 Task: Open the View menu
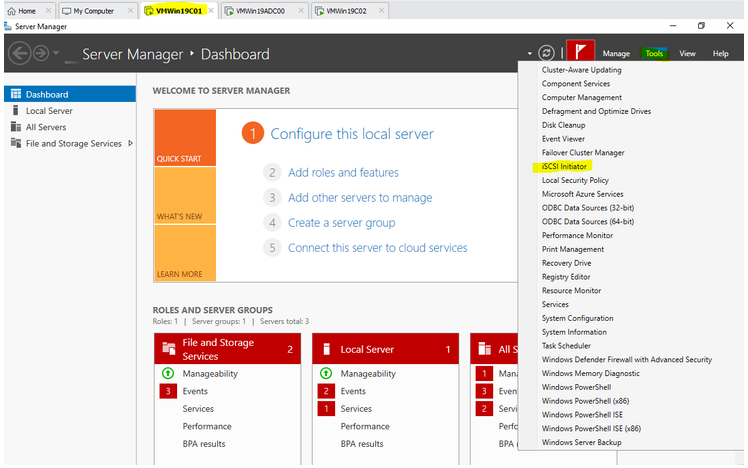[687, 54]
